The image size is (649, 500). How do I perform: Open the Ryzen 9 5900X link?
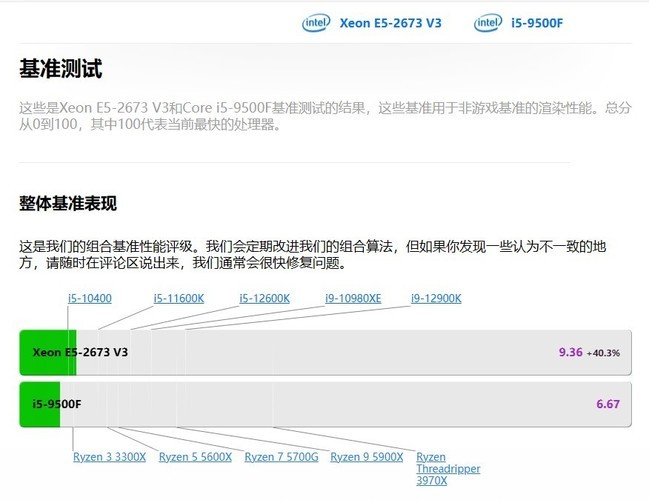[x=367, y=457]
